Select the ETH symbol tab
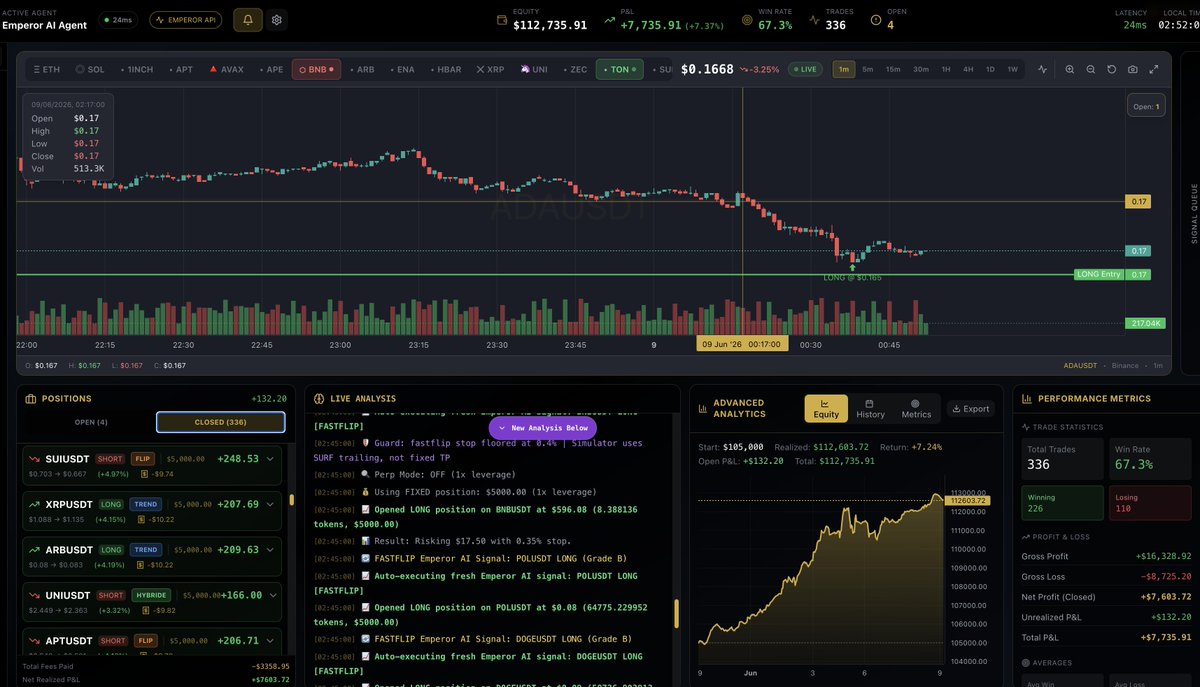1200x687 pixels. tap(47, 69)
